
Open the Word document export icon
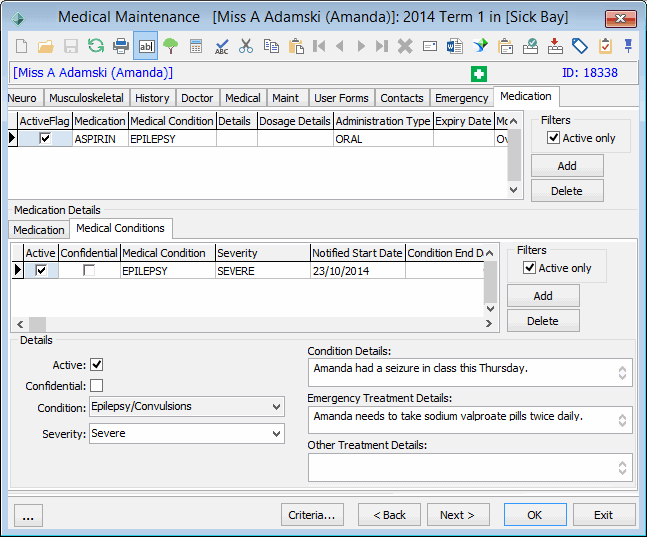tap(455, 46)
